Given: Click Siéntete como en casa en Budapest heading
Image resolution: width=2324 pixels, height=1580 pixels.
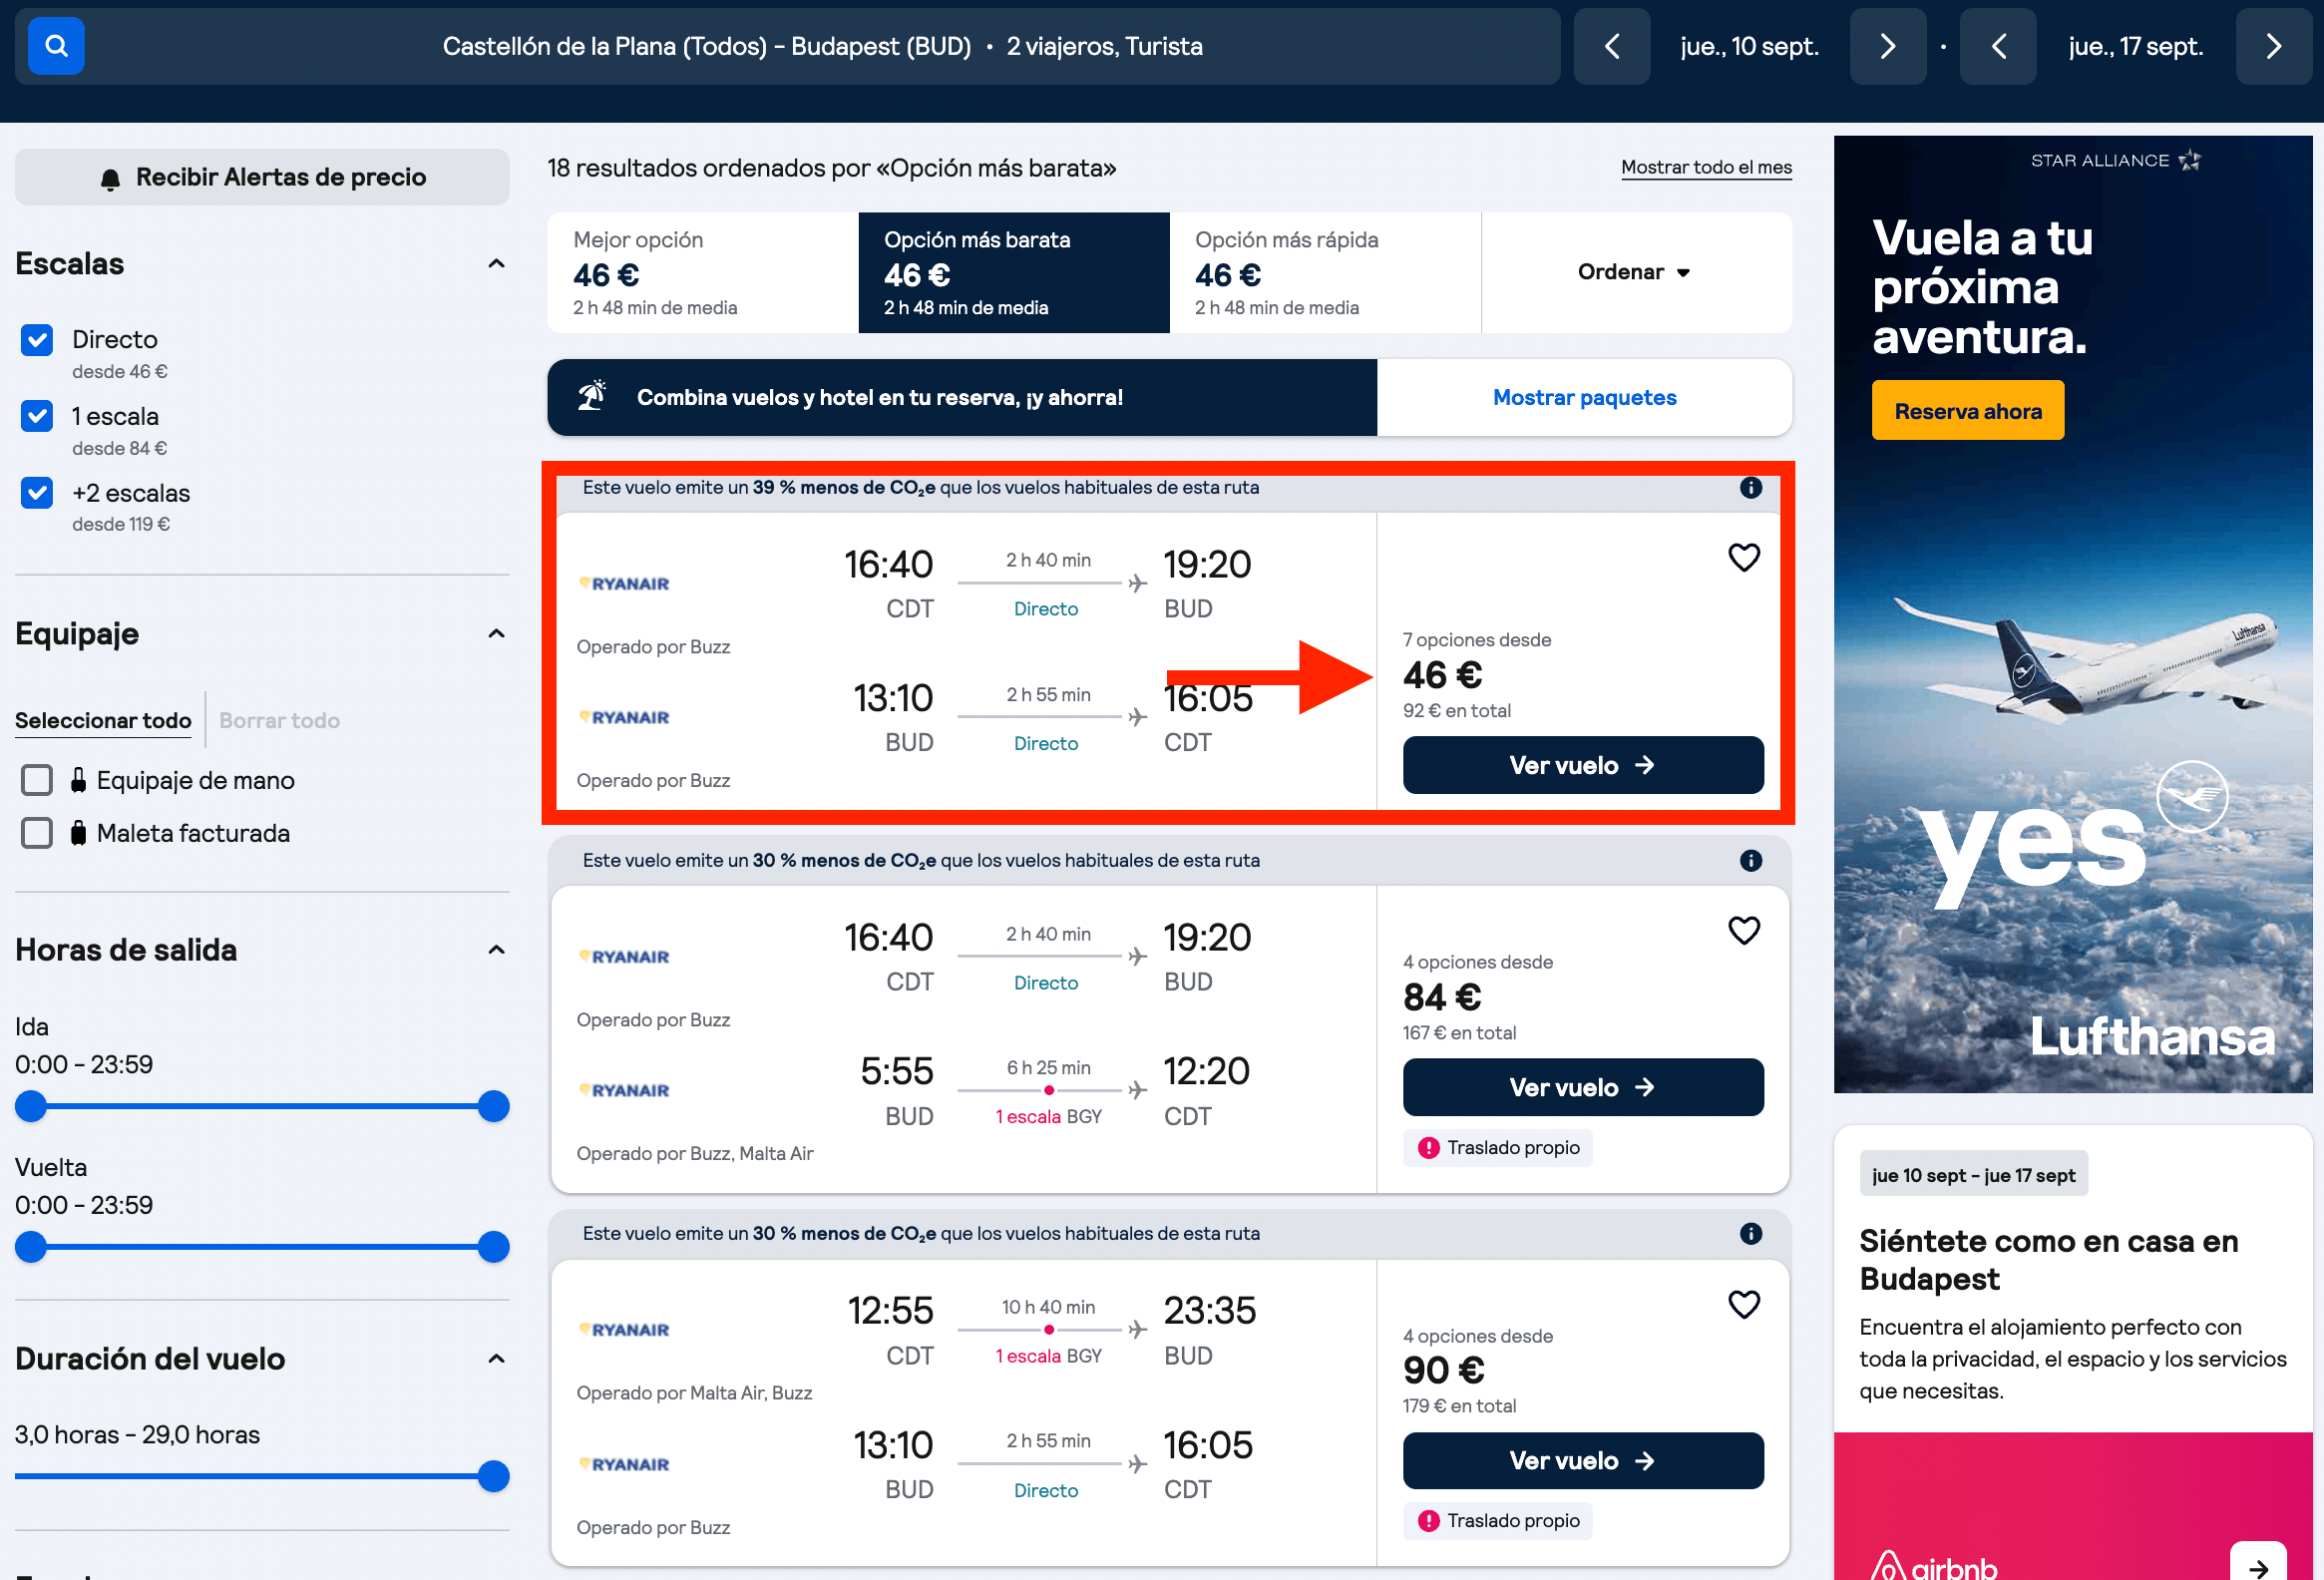Looking at the screenshot, I should pos(2048,1259).
